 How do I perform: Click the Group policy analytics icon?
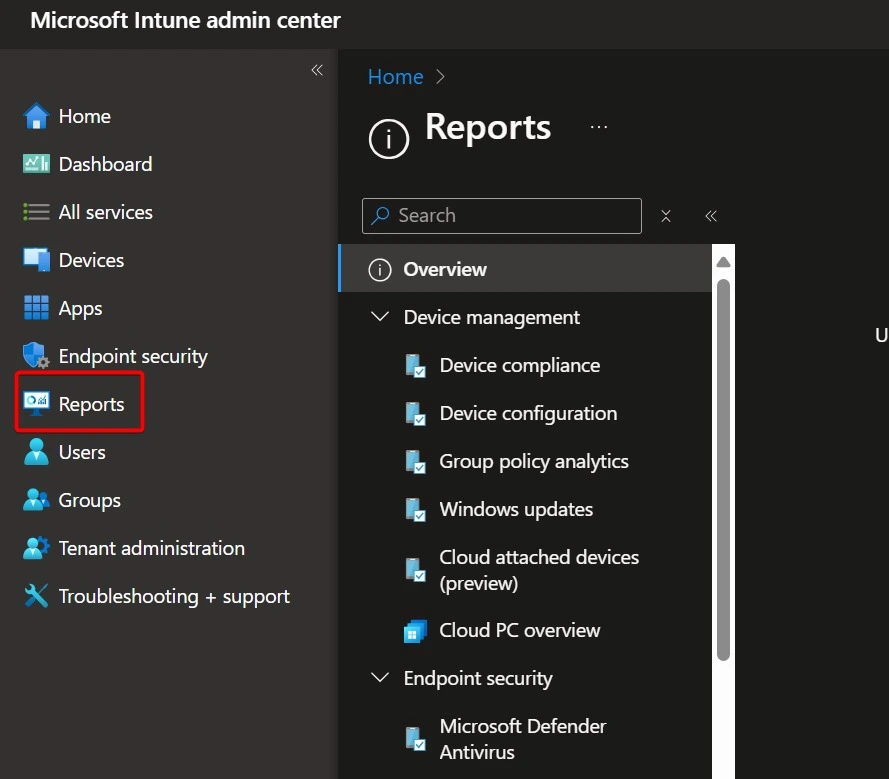[x=416, y=462]
